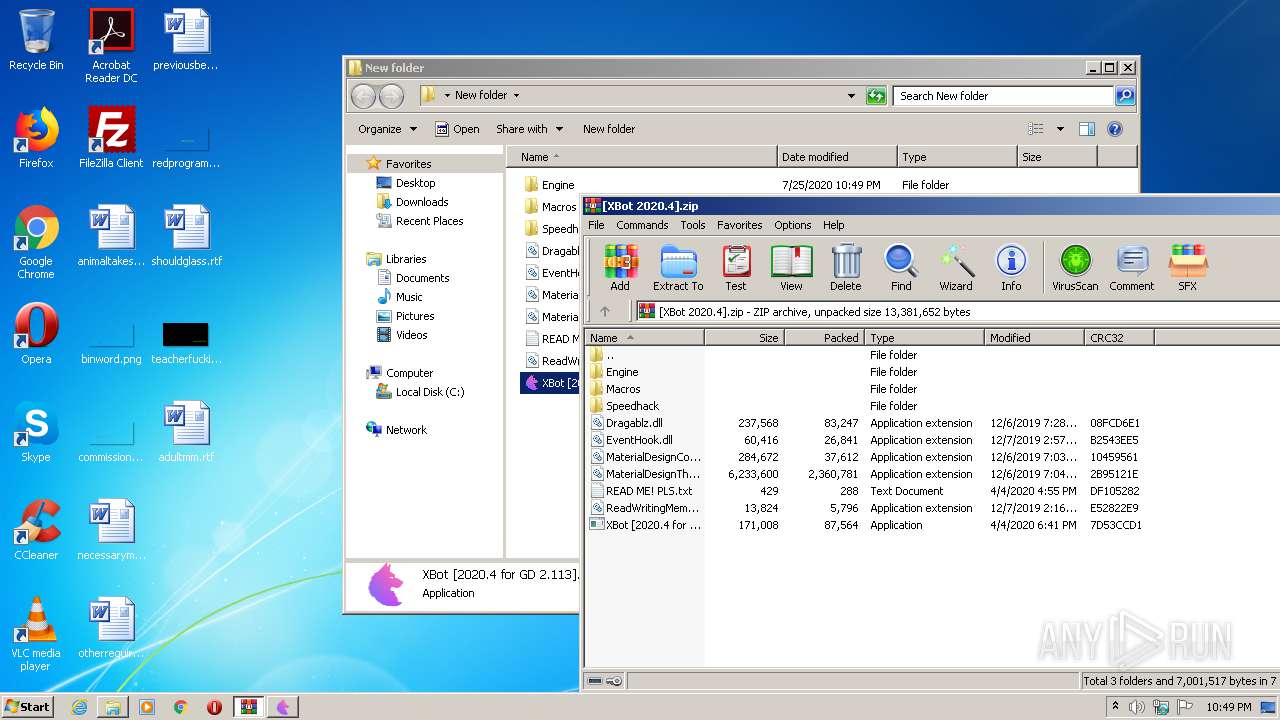The image size is (1280, 720).
Task: Open the View toolbar icon in WinRAR
Action: click(791, 267)
